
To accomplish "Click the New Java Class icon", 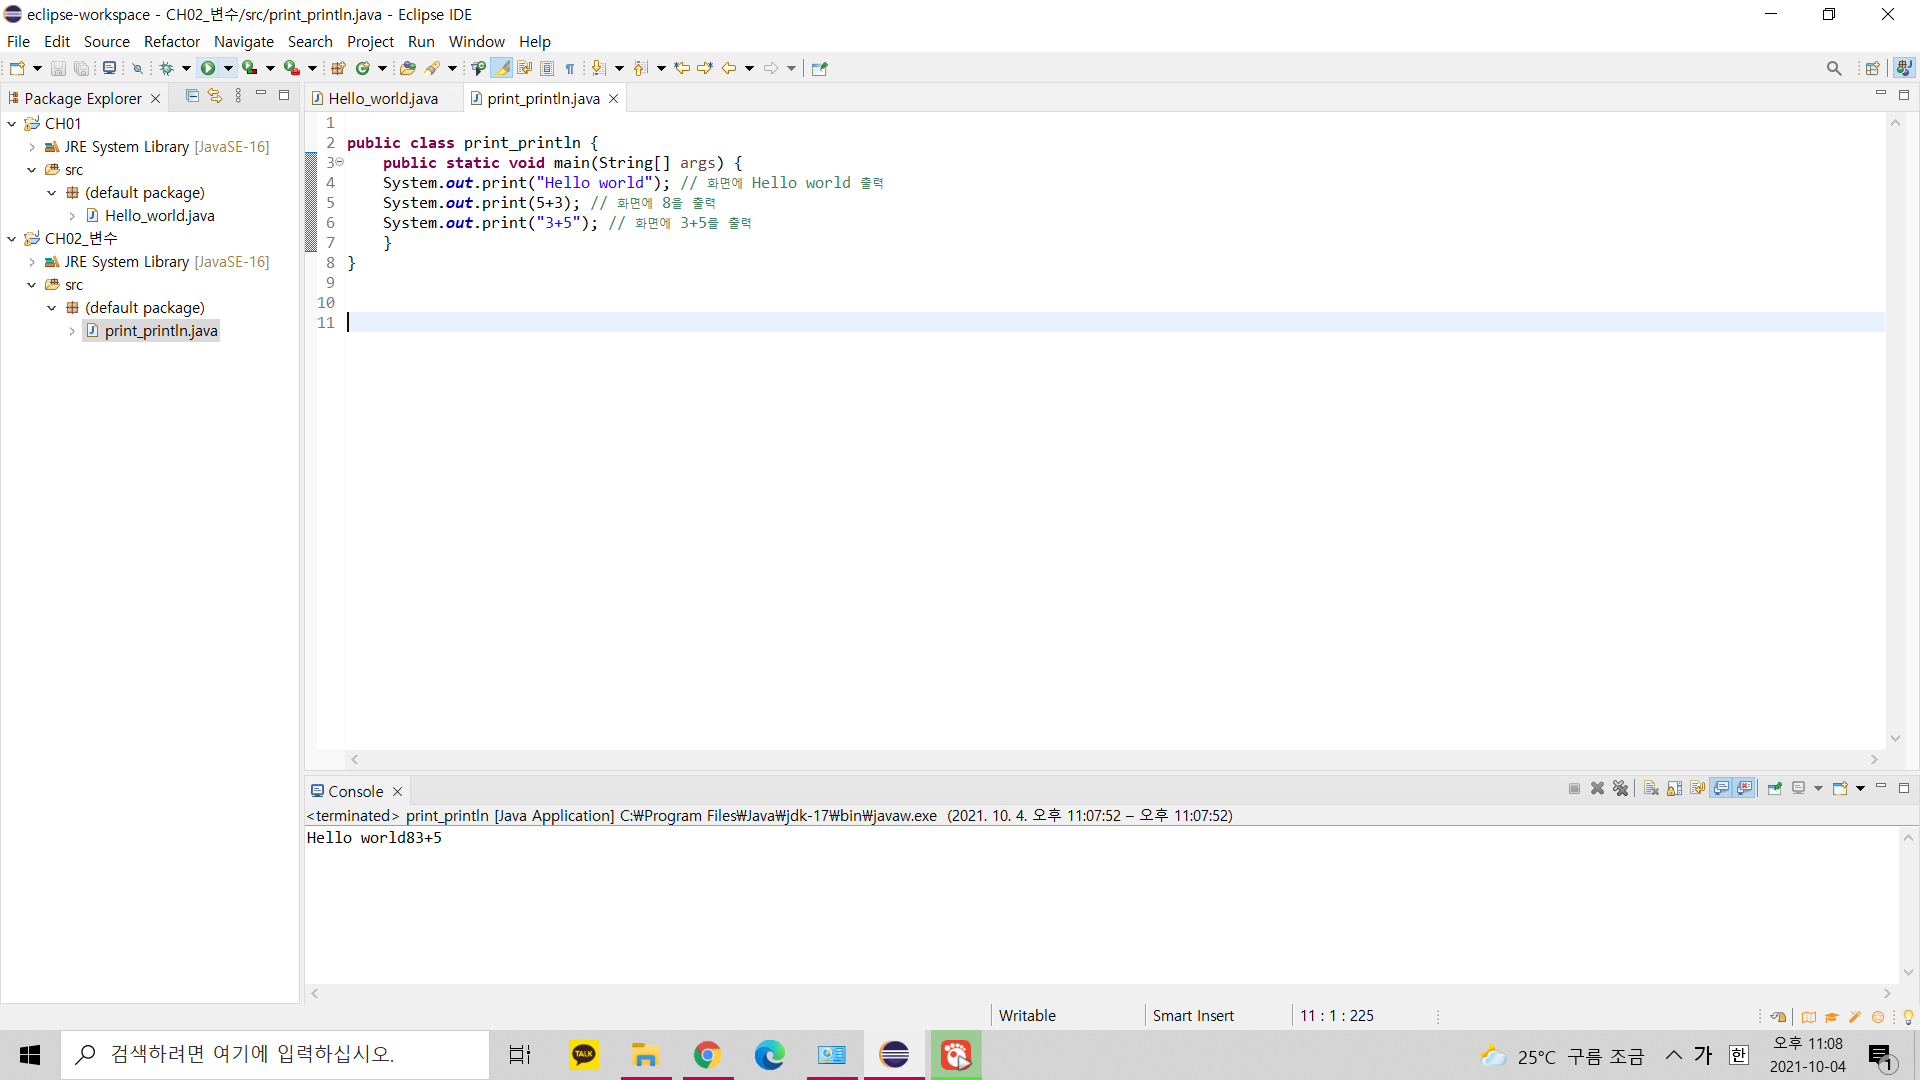I will tap(363, 68).
